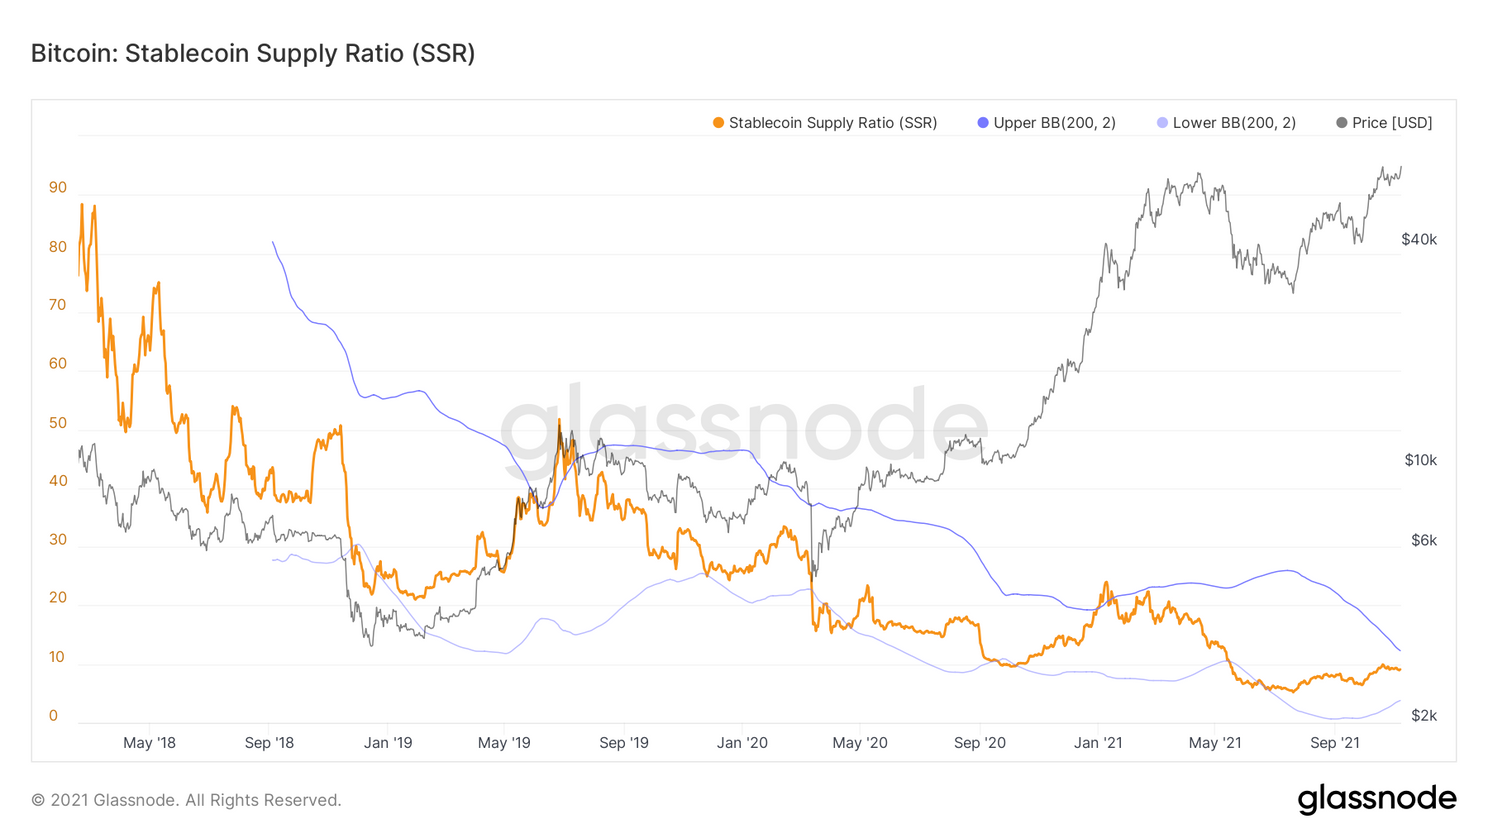Click the 90 value on SSR axis
Screen dimensions: 1488x837
[x=58, y=188]
